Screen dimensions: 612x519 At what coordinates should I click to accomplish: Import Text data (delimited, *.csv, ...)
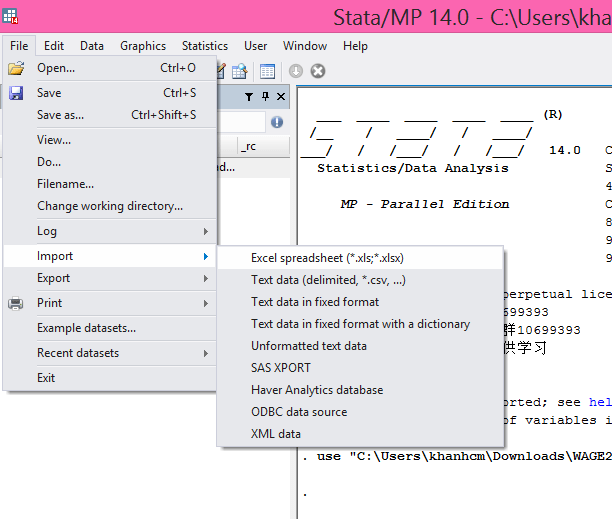360,280
